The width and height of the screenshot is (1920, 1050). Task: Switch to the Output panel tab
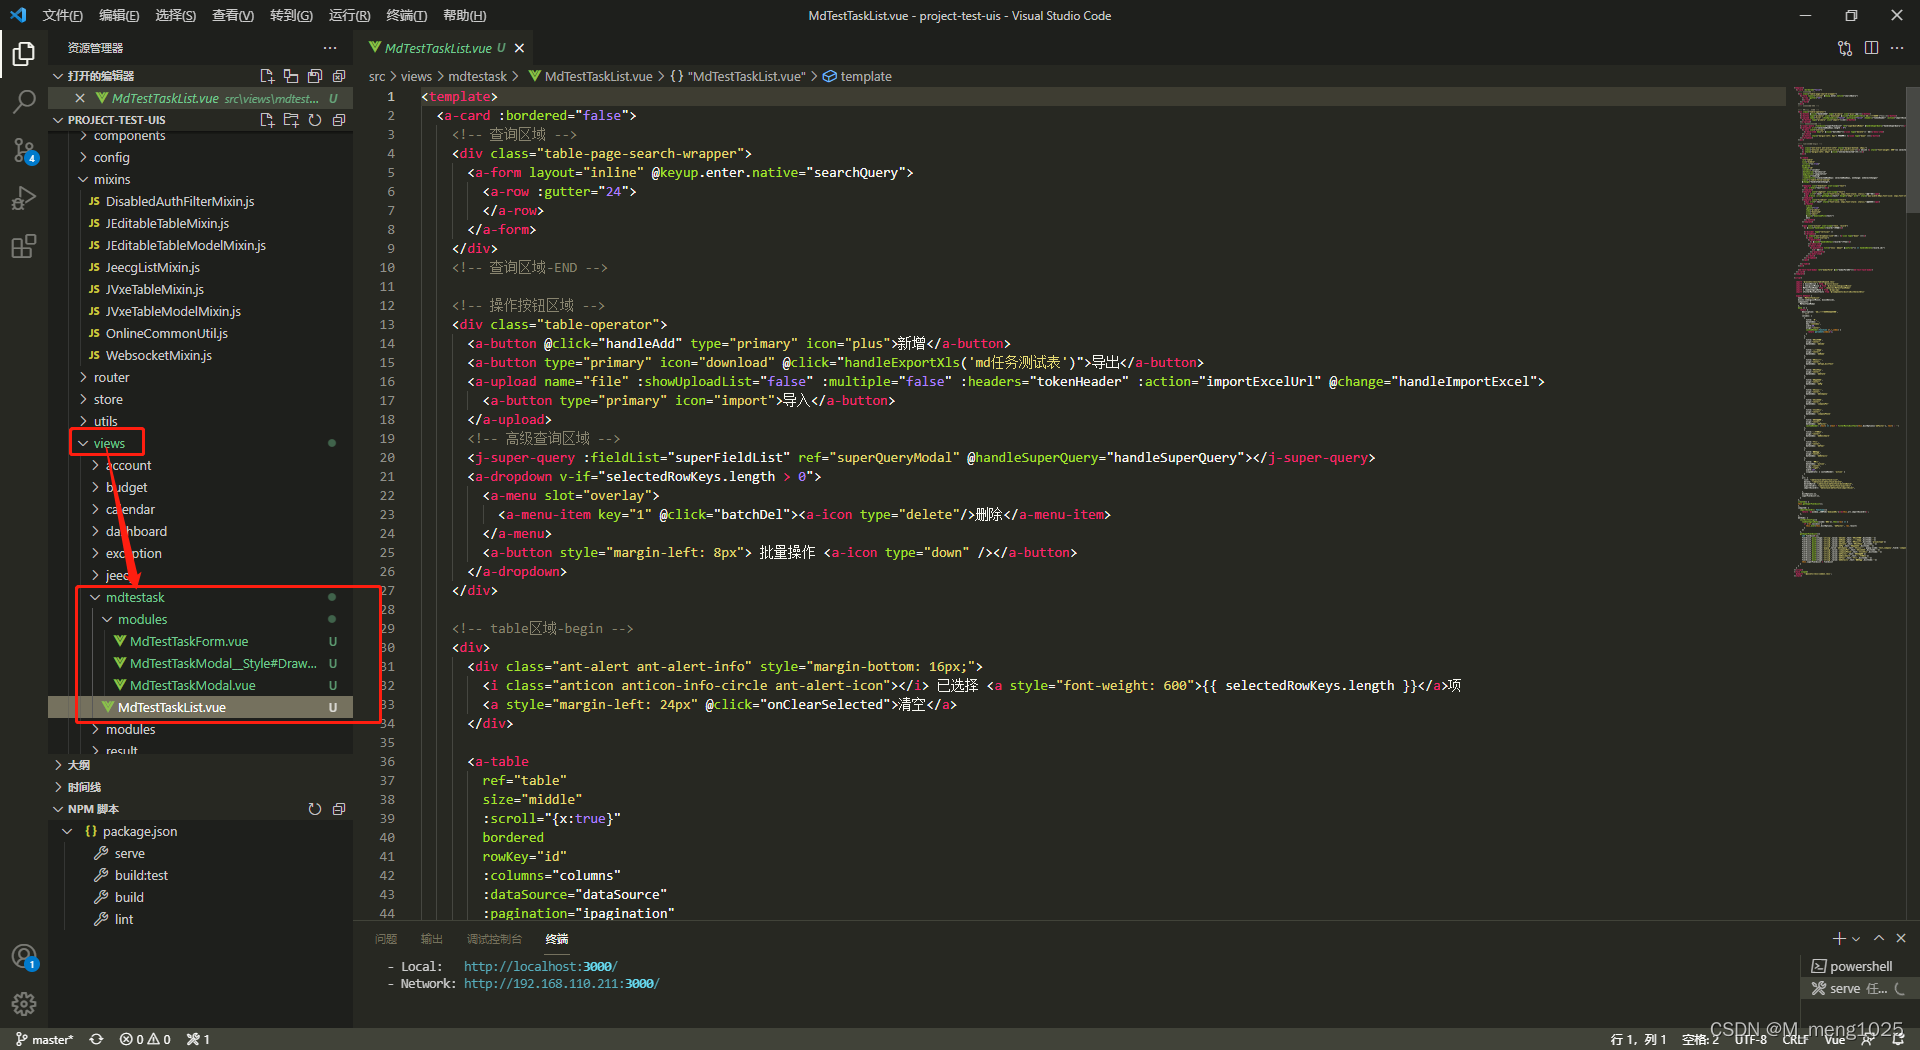(432, 939)
